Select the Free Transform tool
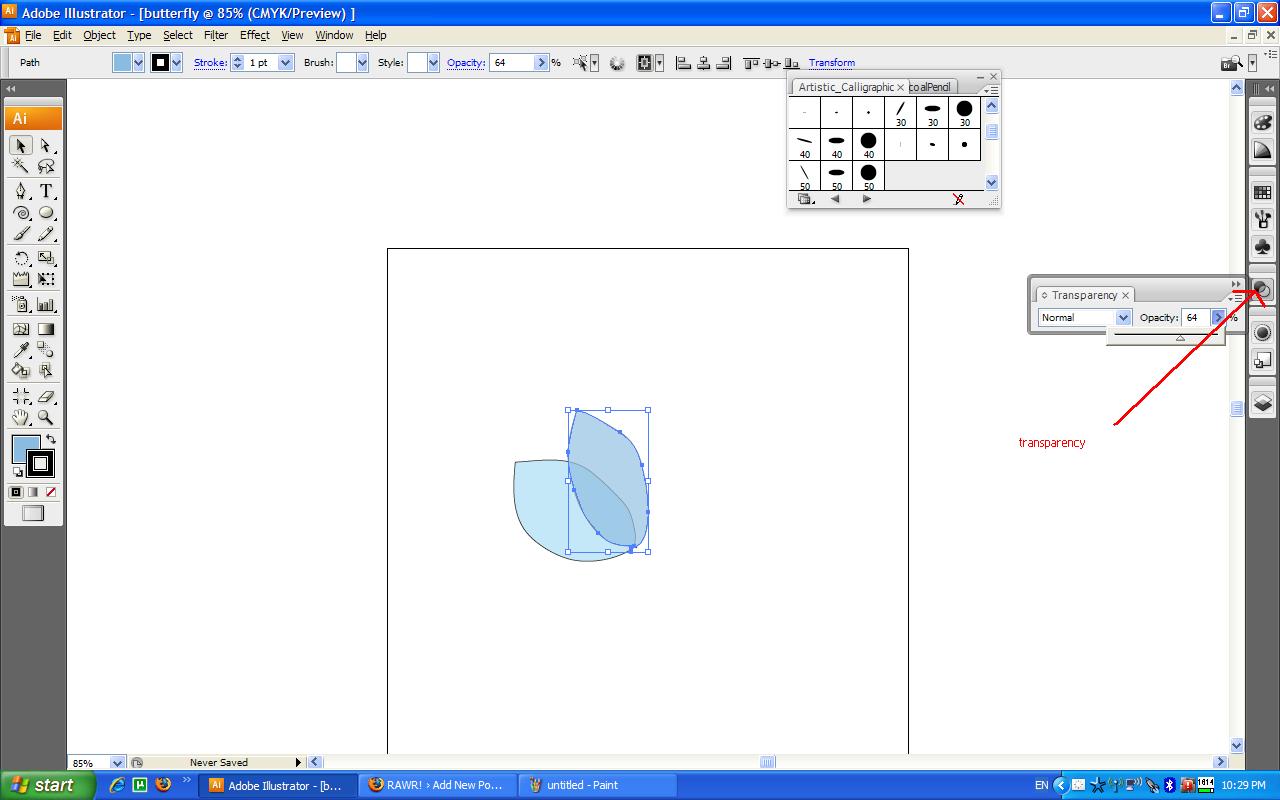This screenshot has height=800, width=1280. point(46,280)
